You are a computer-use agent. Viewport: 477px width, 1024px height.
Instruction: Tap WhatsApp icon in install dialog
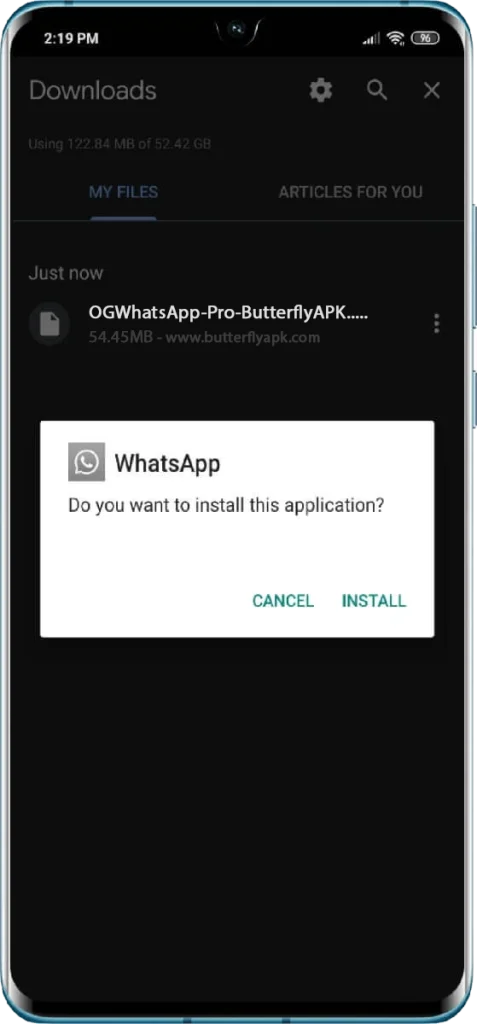click(86, 462)
